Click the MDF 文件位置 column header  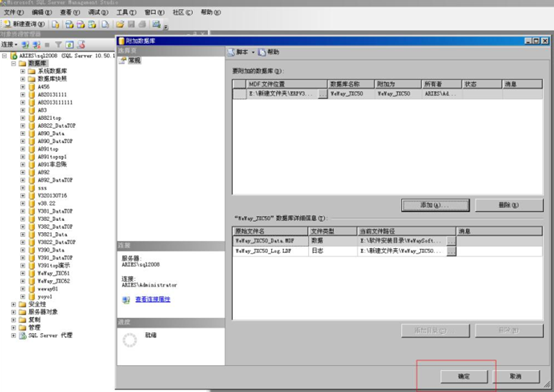point(287,84)
